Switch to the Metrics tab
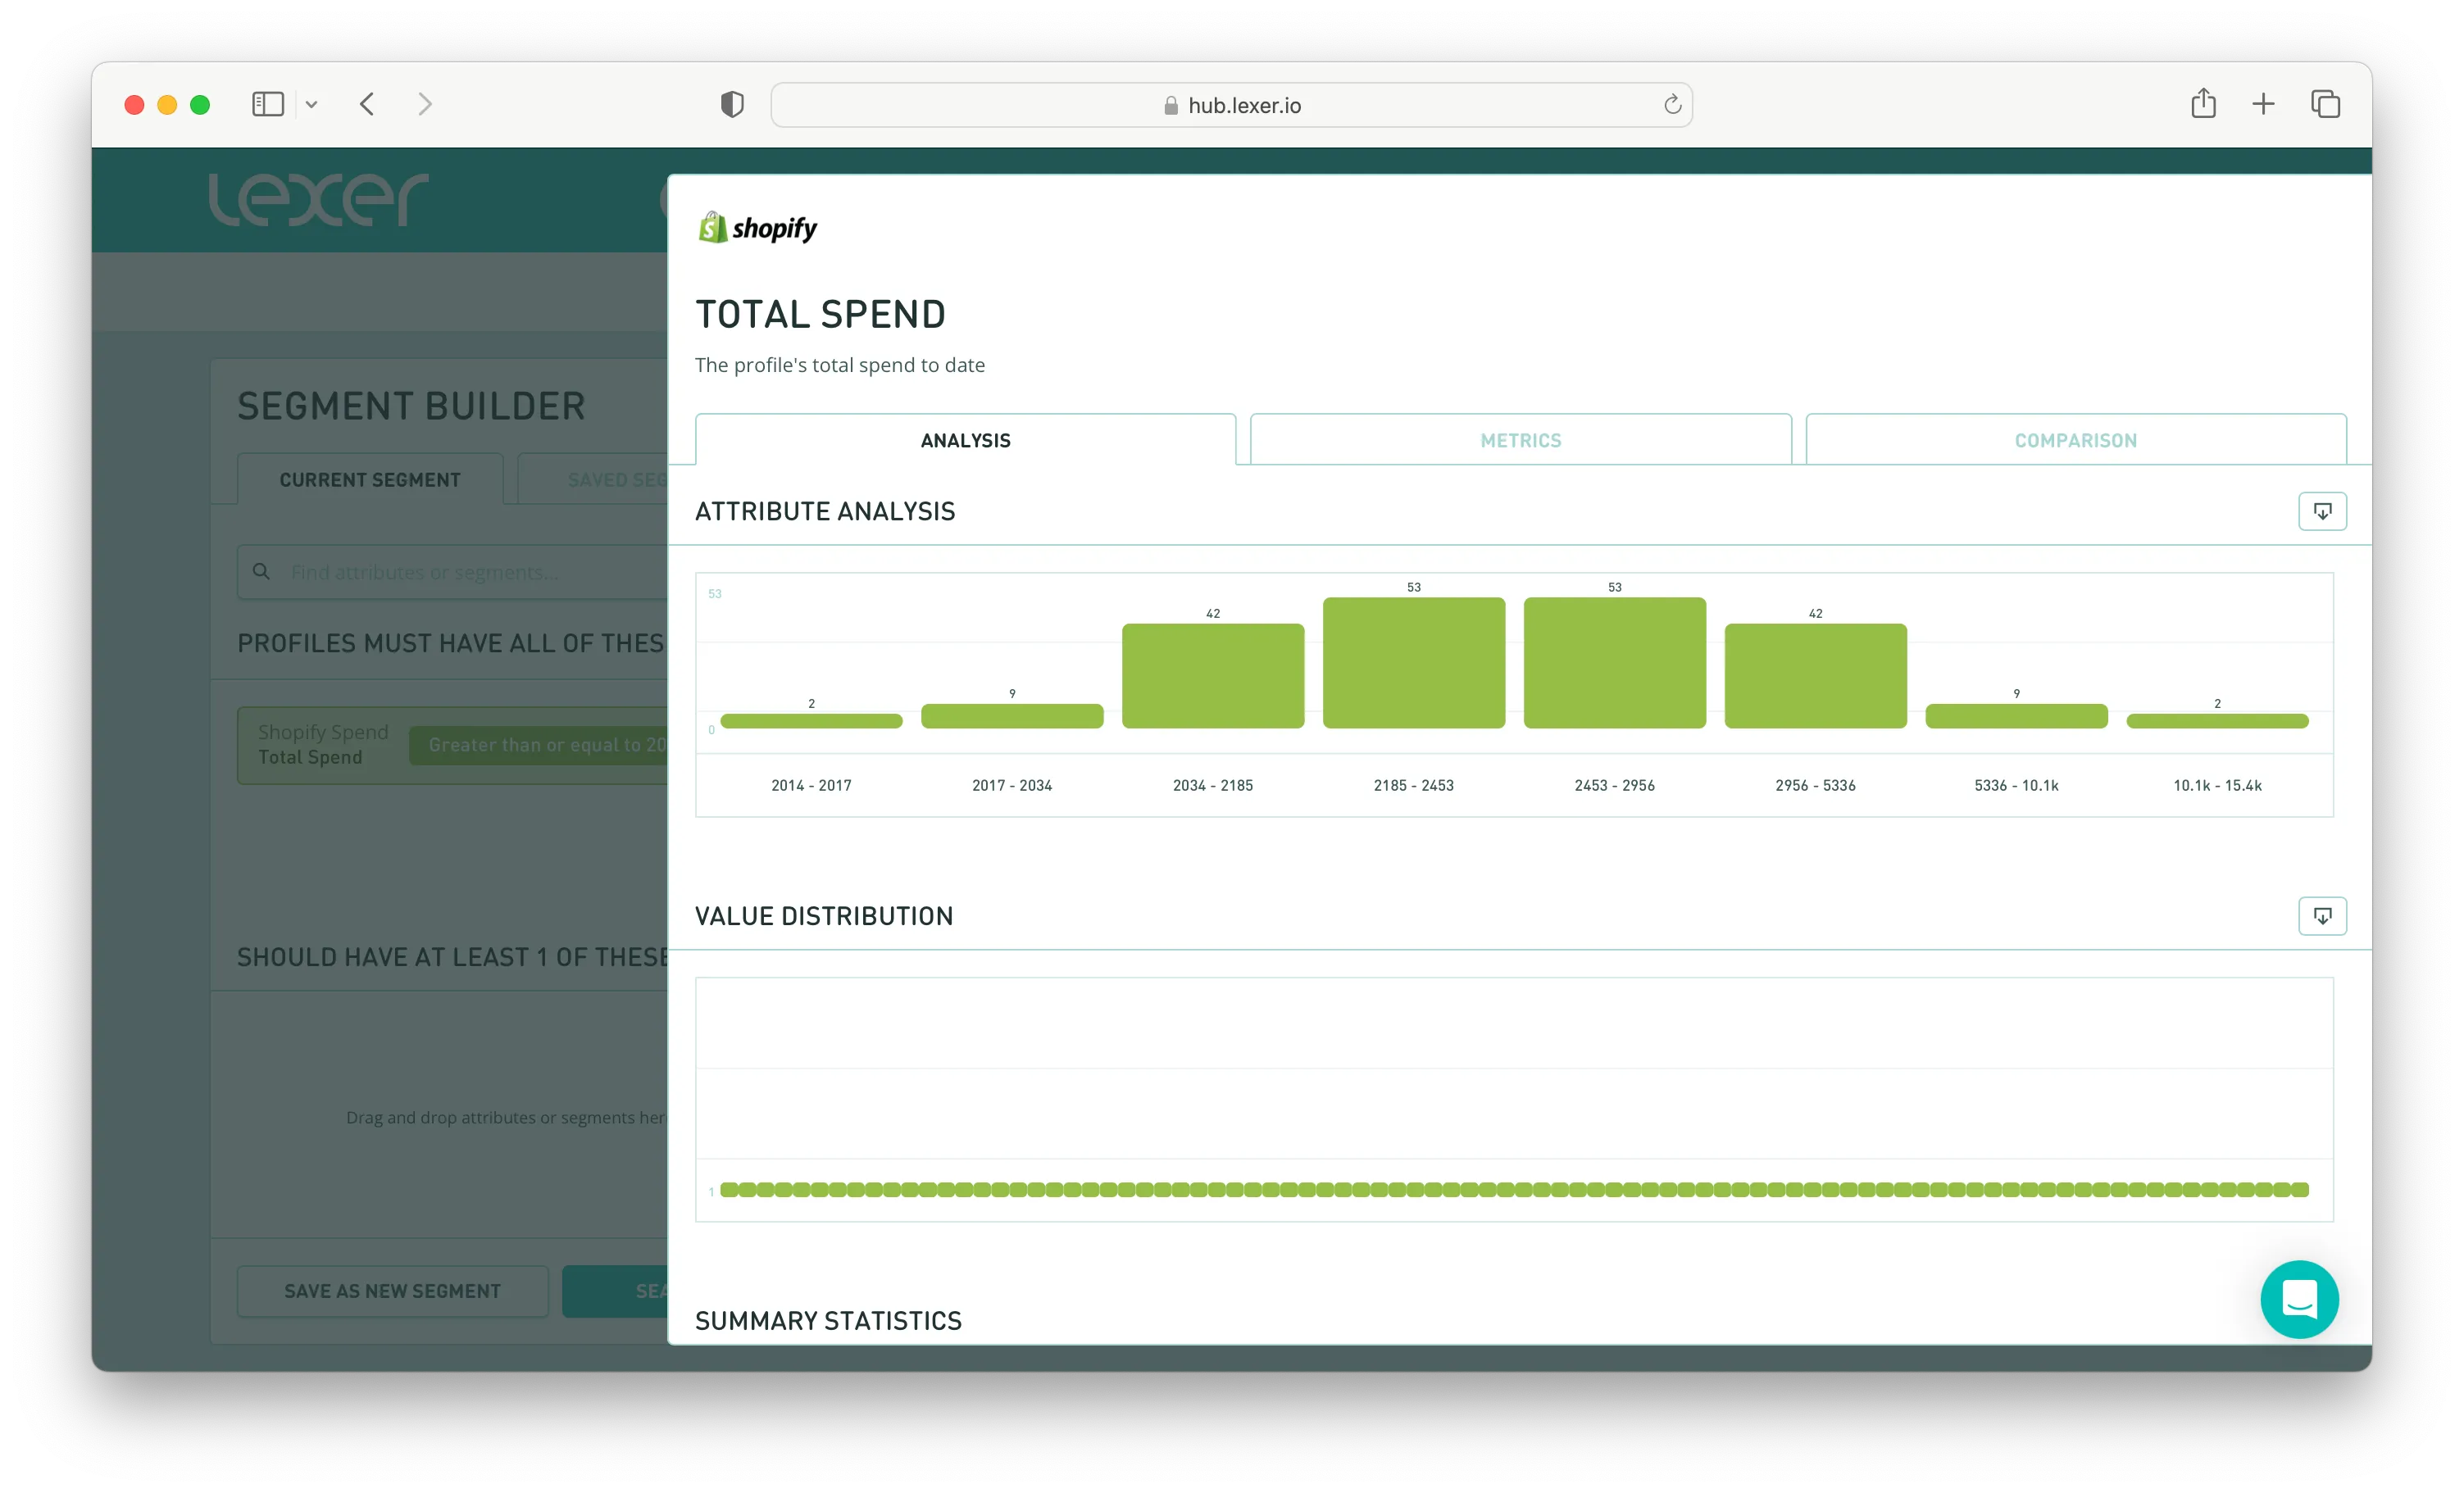The image size is (2464, 1493). 1520,440
